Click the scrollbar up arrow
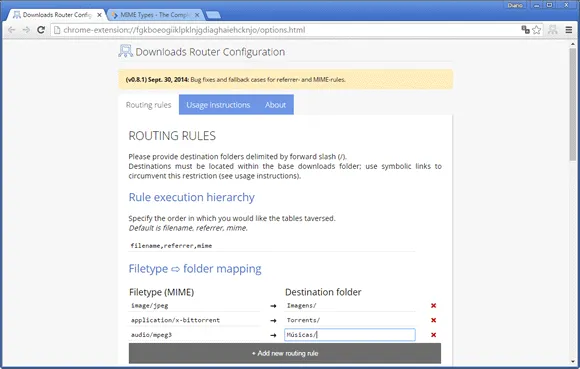580x369 pixels. pyautogui.click(x=573, y=44)
